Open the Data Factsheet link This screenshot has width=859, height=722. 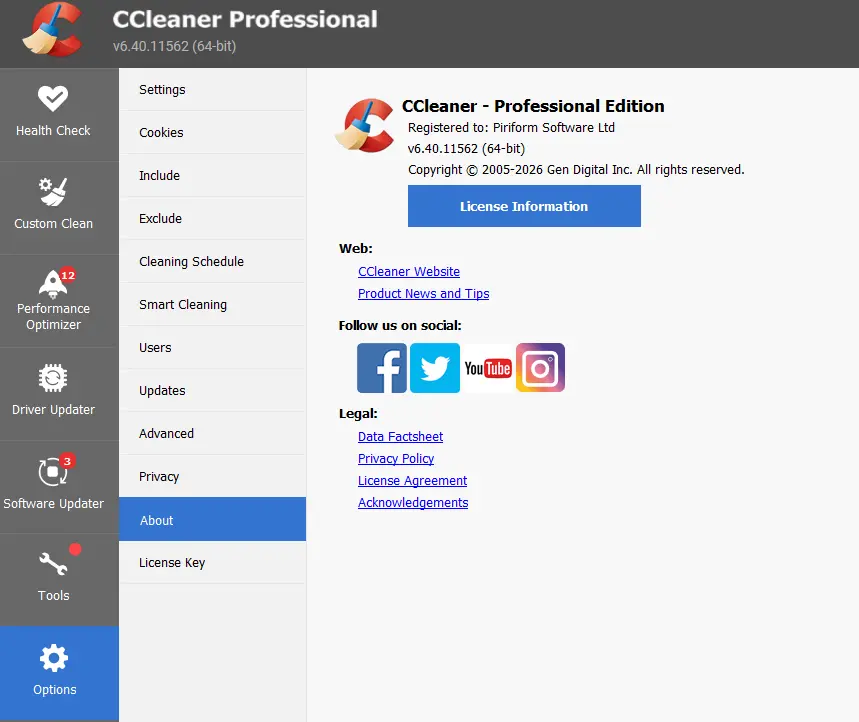tap(400, 437)
